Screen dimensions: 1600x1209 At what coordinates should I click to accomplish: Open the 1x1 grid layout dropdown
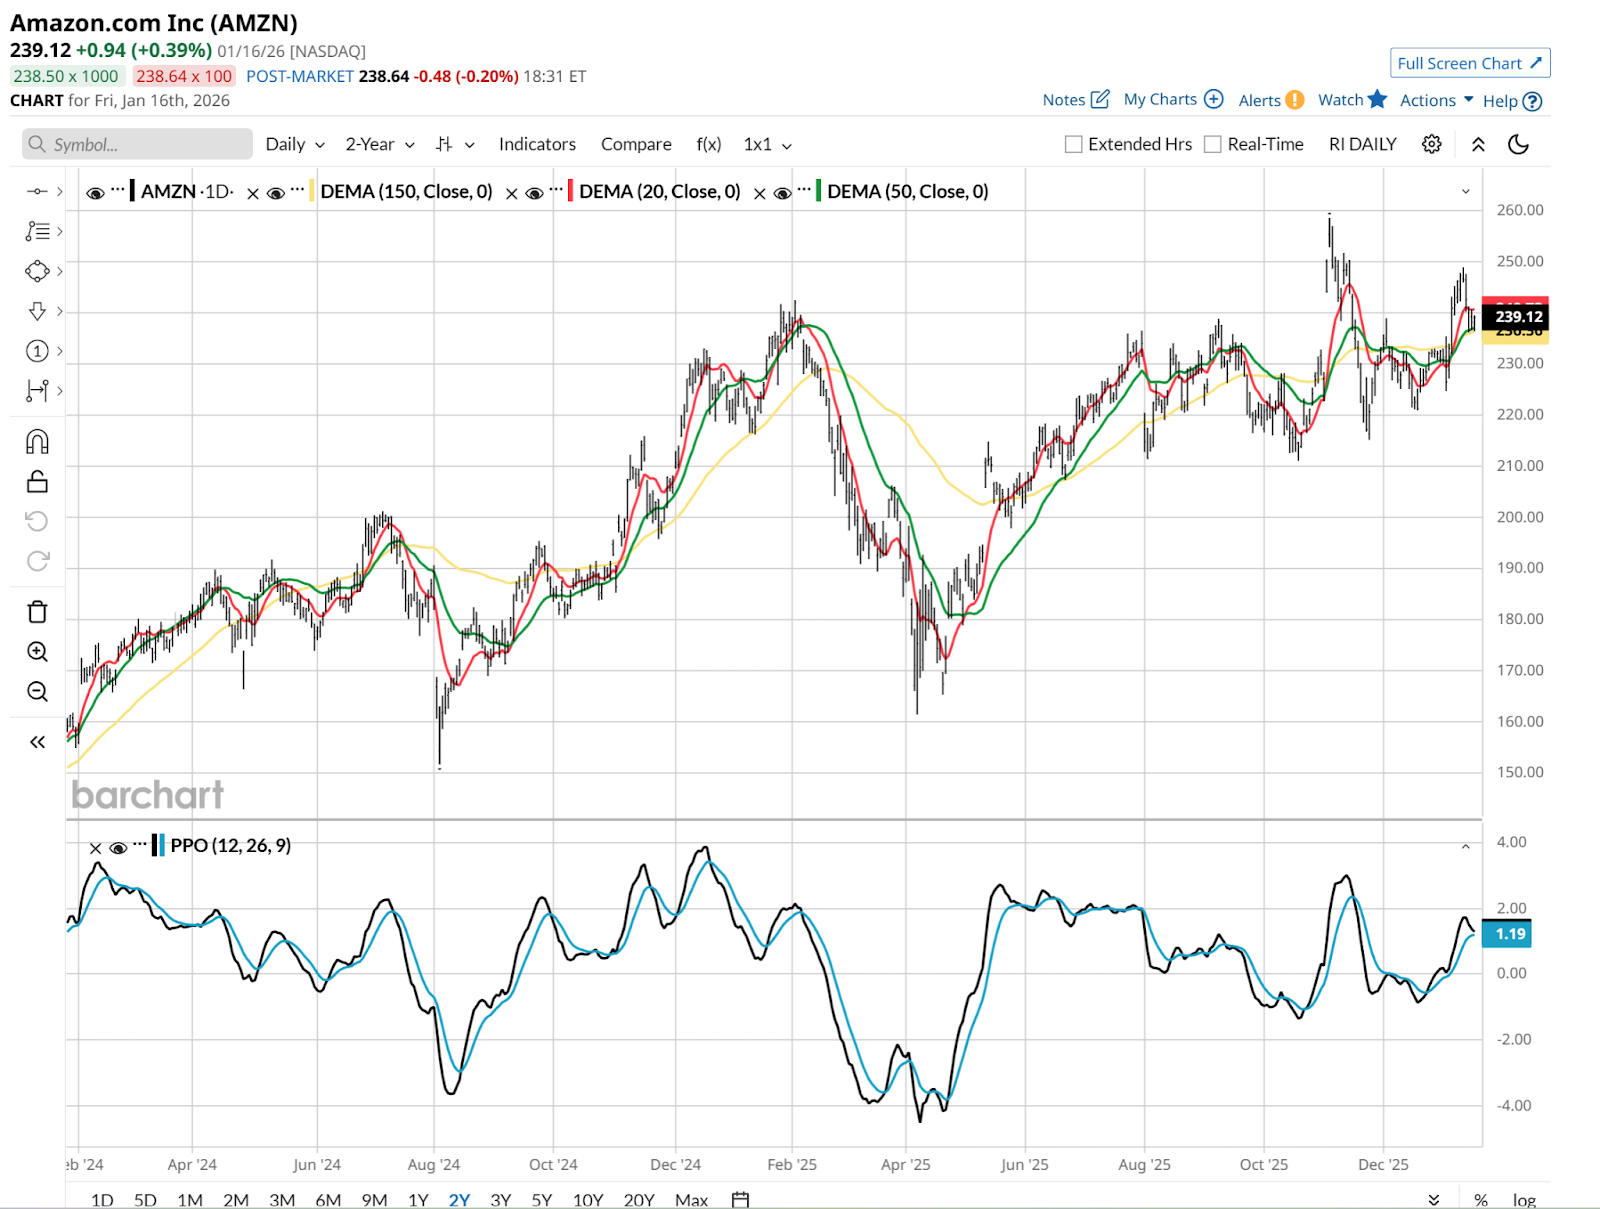[x=767, y=144]
